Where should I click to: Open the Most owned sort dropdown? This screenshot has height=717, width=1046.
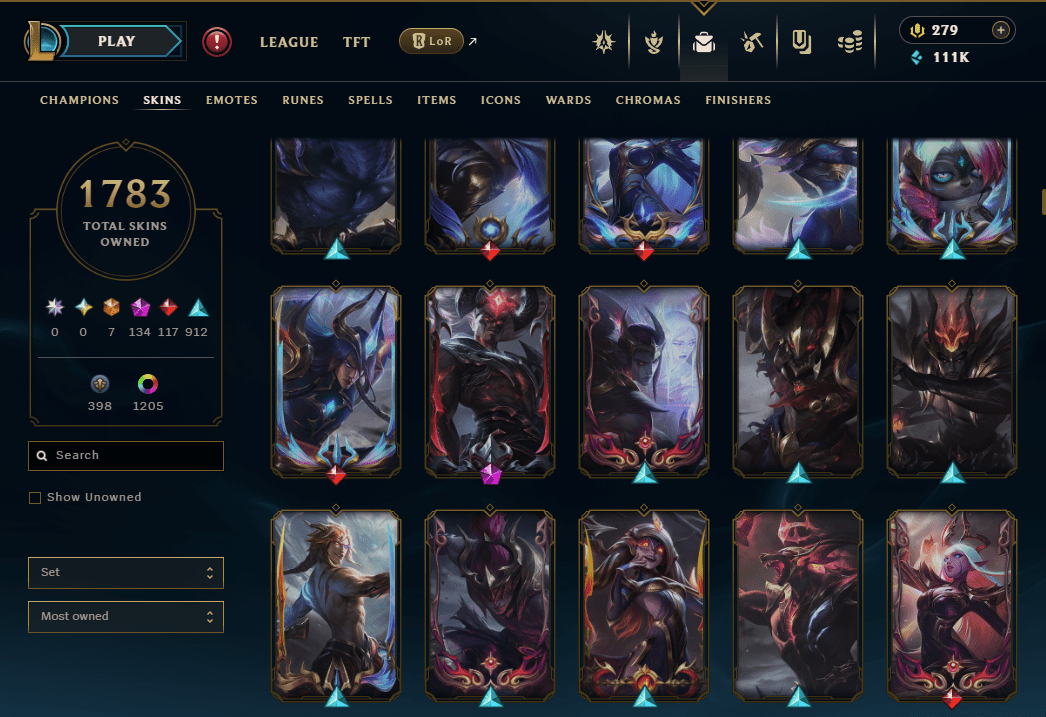pos(126,616)
